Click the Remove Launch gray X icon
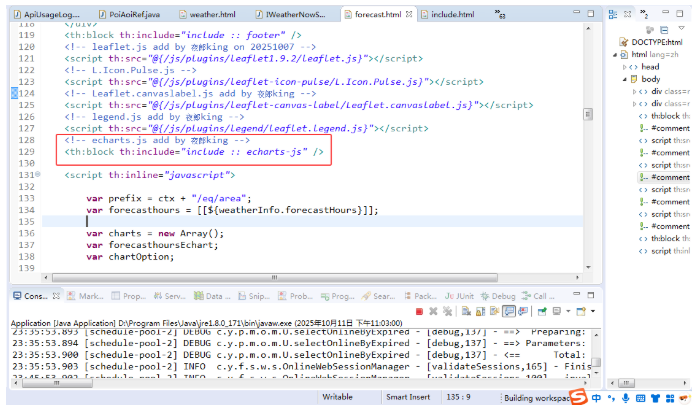The height and width of the screenshot is (419, 698). [433, 311]
